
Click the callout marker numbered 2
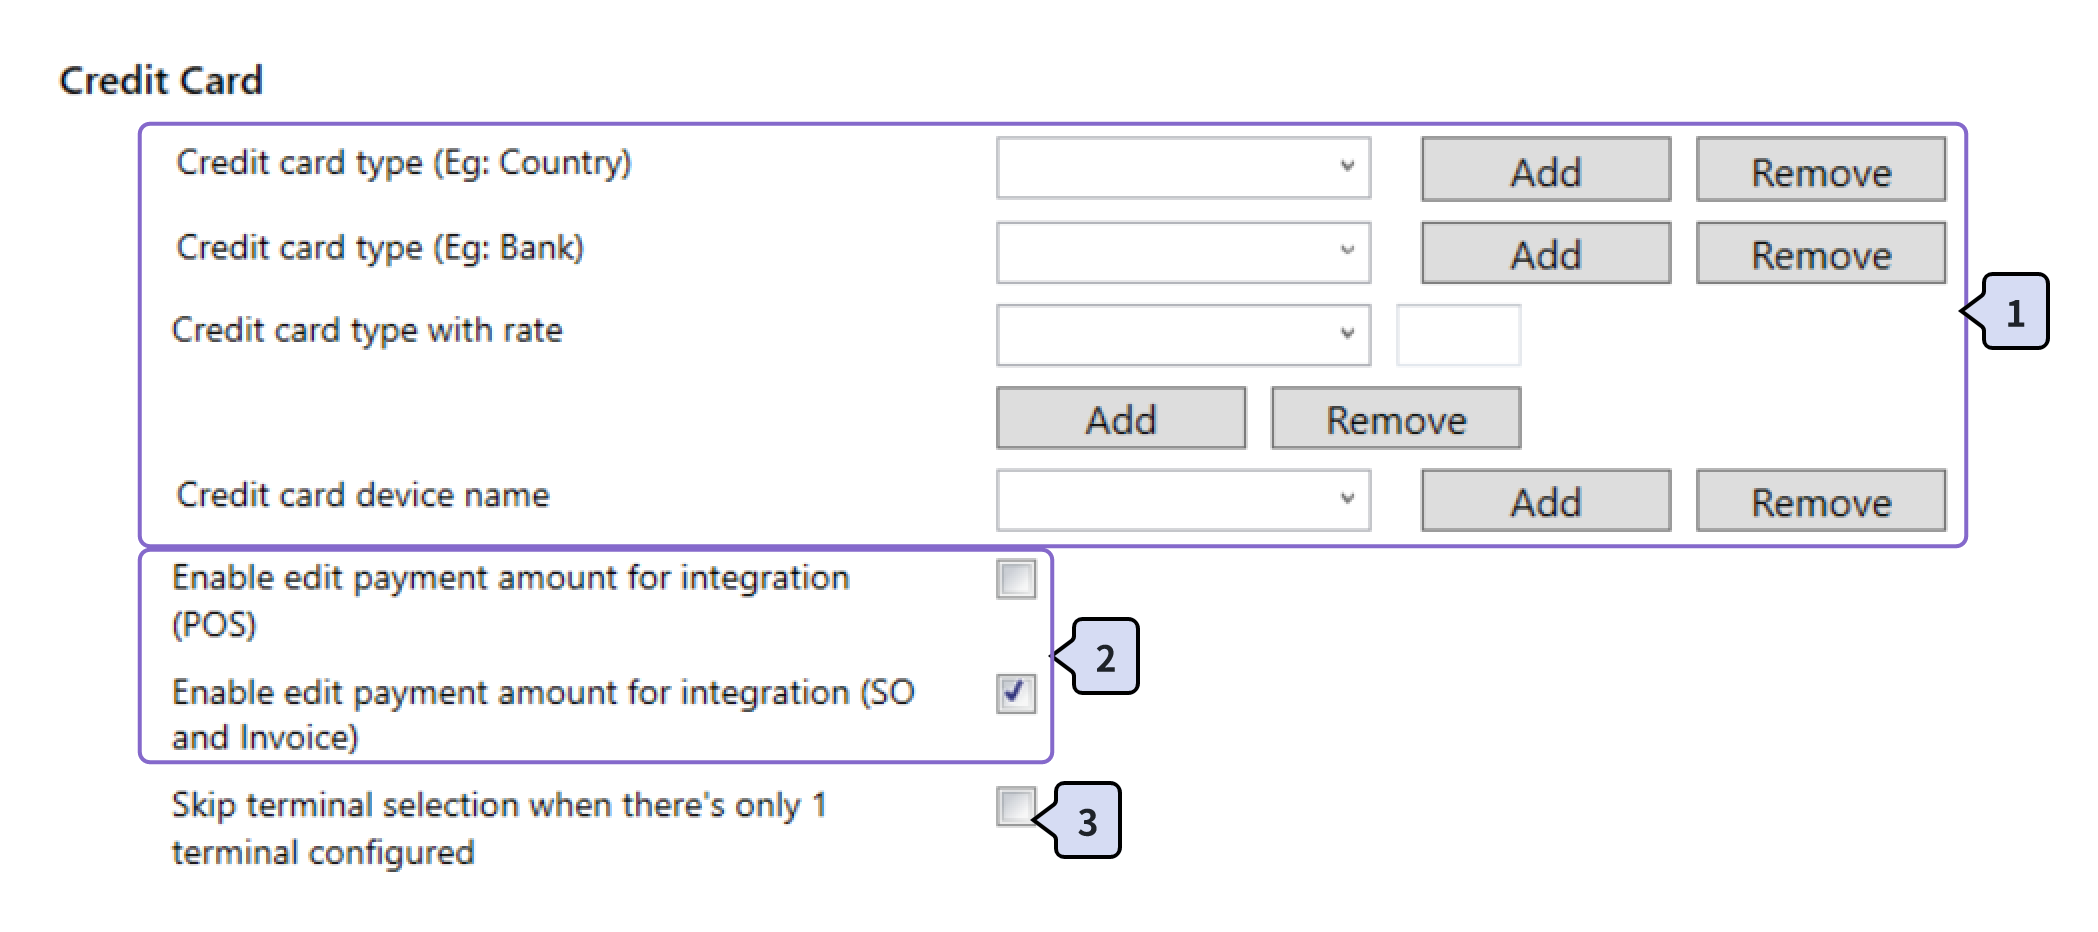(1104, 657)
